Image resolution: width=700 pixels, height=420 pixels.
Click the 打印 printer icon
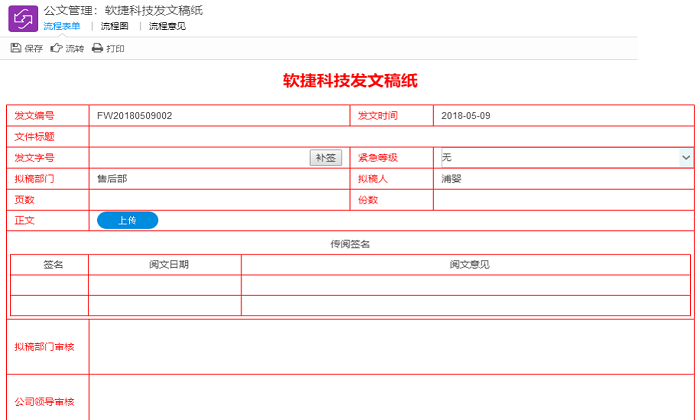click(x=97, y=48)
